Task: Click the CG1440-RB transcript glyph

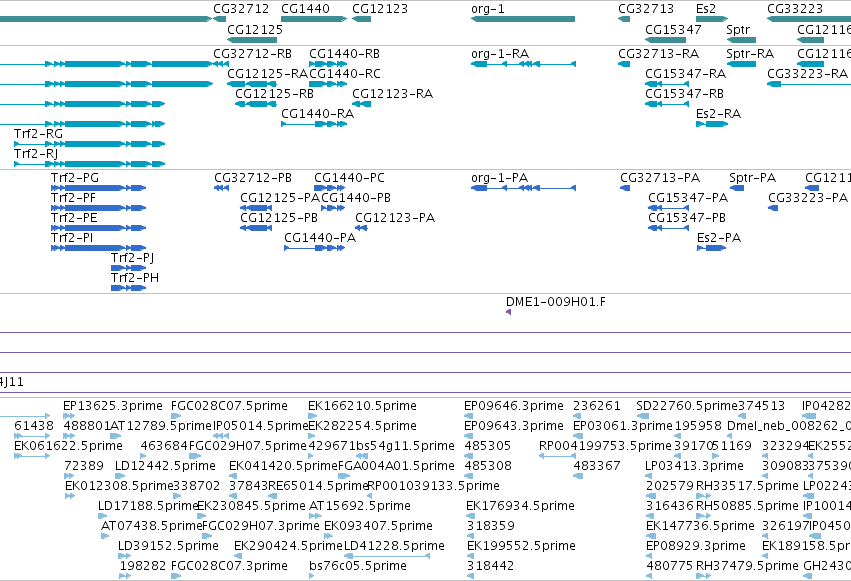Action: click(328, 64)
